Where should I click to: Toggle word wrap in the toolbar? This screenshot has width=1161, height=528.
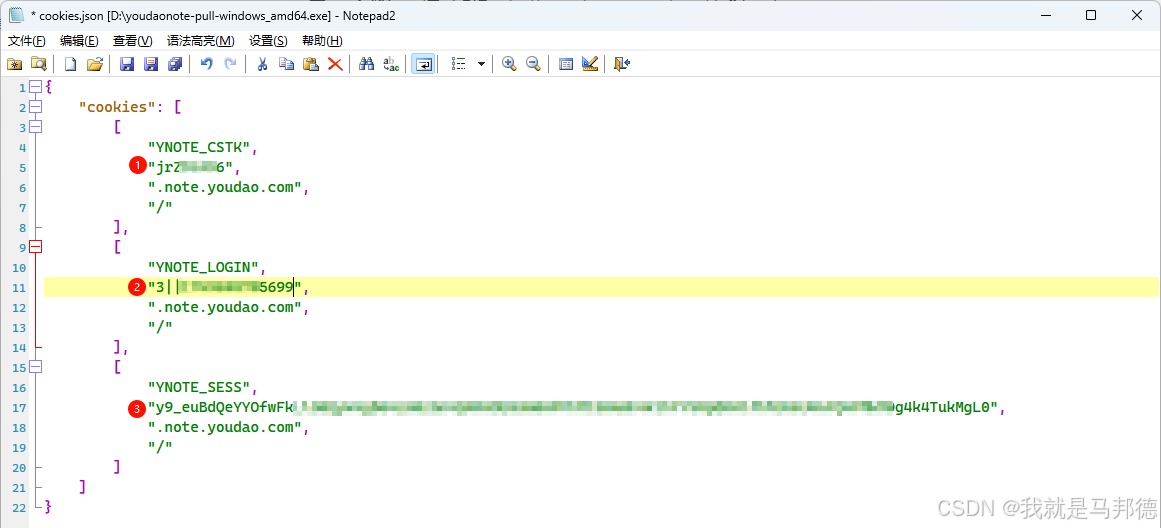(x=424, y=64)
